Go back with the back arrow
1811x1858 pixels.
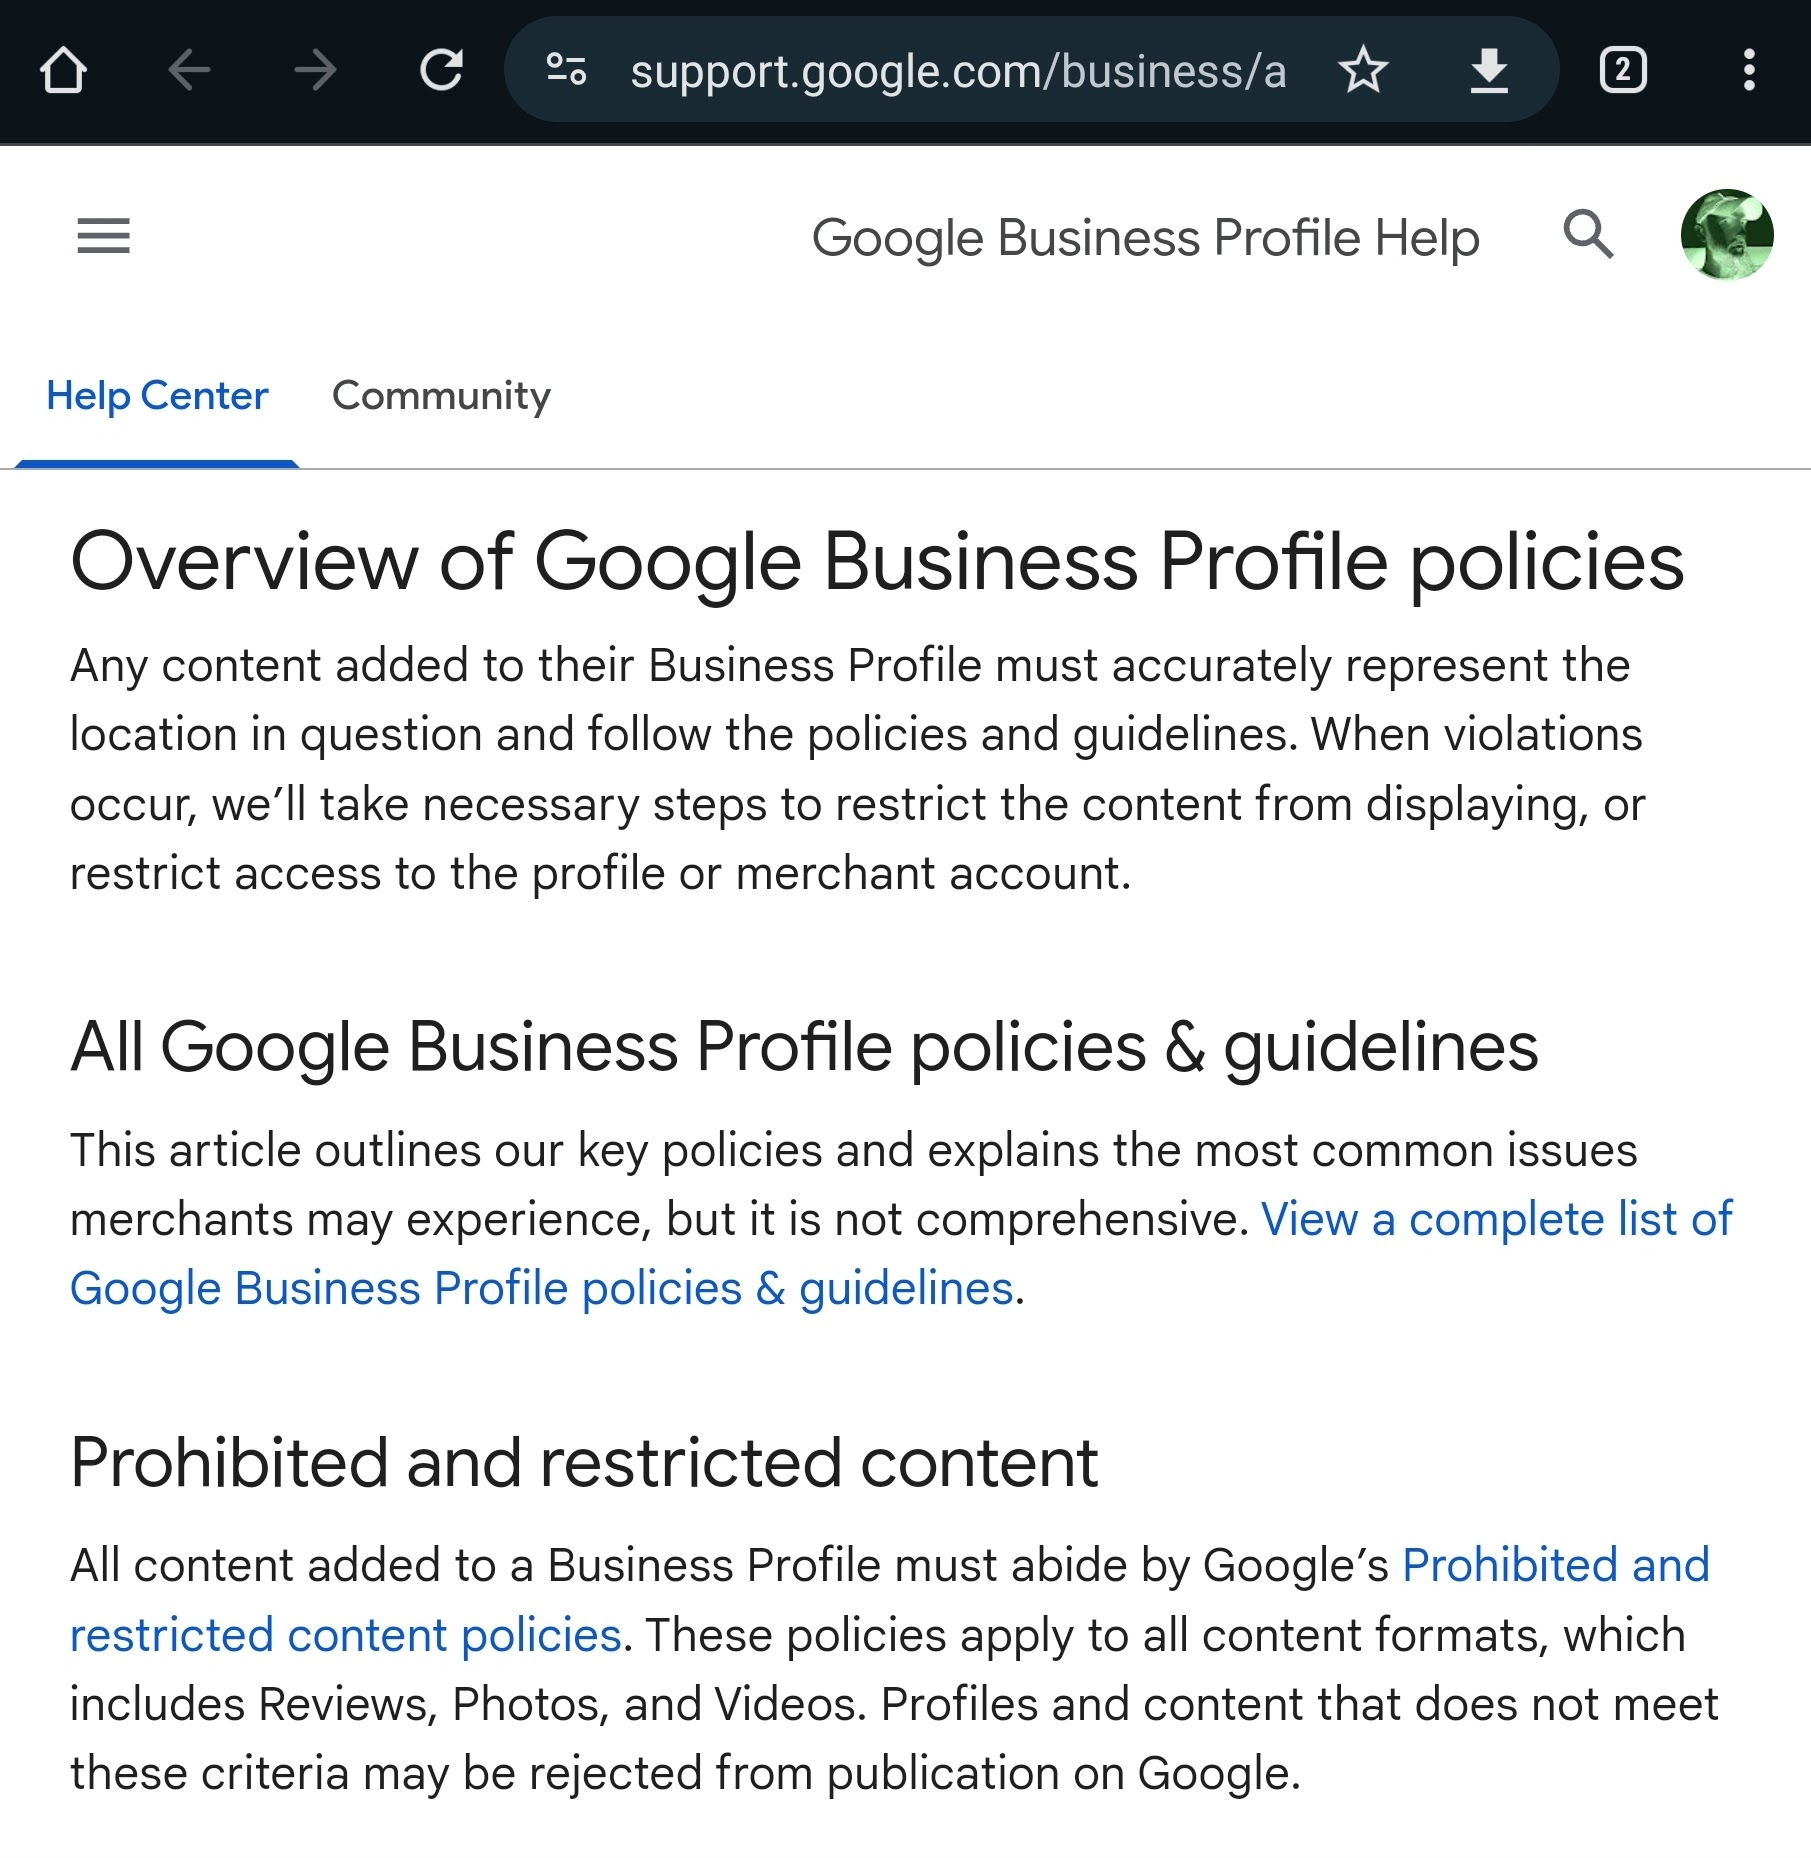[x=189, y=71]
